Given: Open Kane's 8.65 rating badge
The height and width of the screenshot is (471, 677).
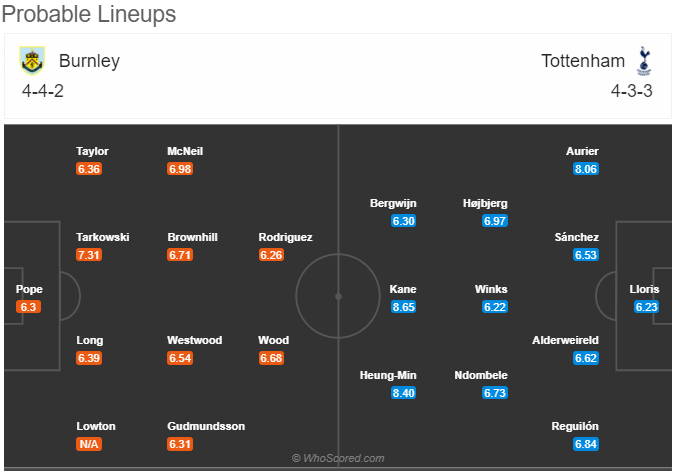Looking at the screenshot, I should pos(403,307).
